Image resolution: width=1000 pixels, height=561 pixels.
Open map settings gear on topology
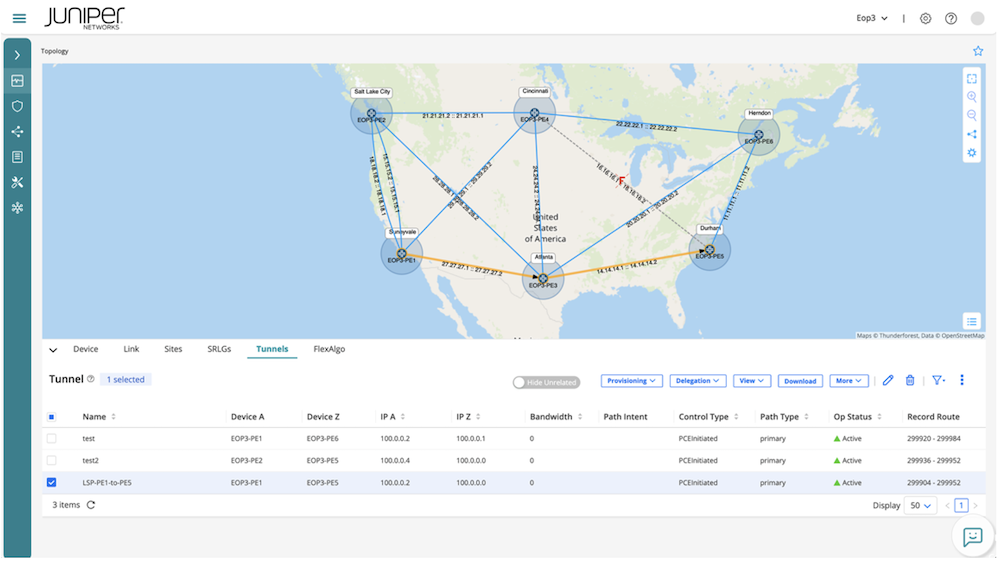point(971,153)
